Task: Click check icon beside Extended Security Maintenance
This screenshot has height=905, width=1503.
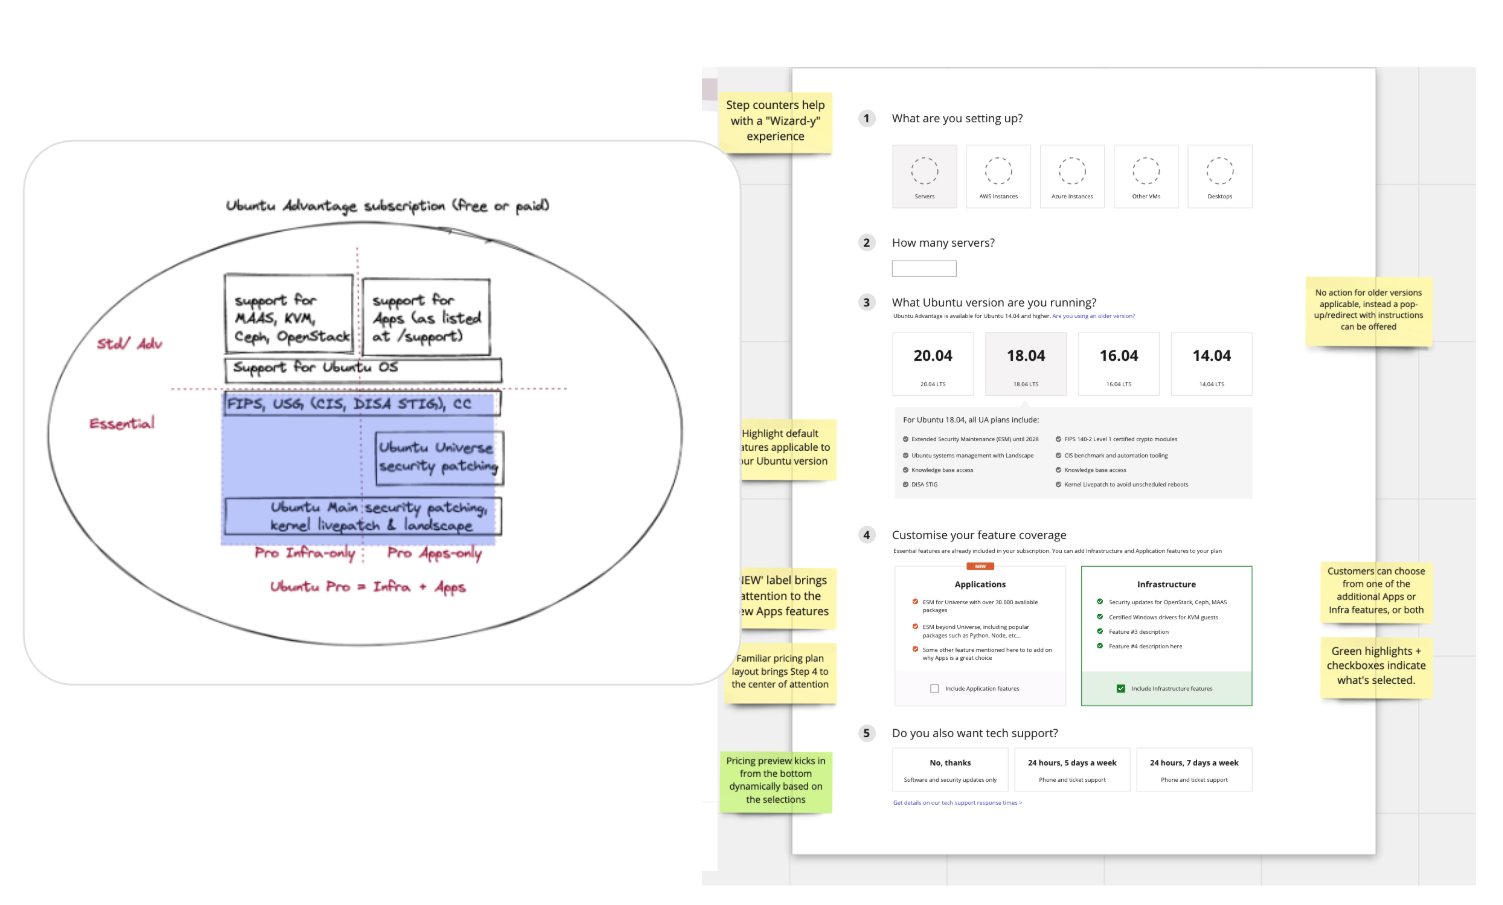Action: (906, 439)
